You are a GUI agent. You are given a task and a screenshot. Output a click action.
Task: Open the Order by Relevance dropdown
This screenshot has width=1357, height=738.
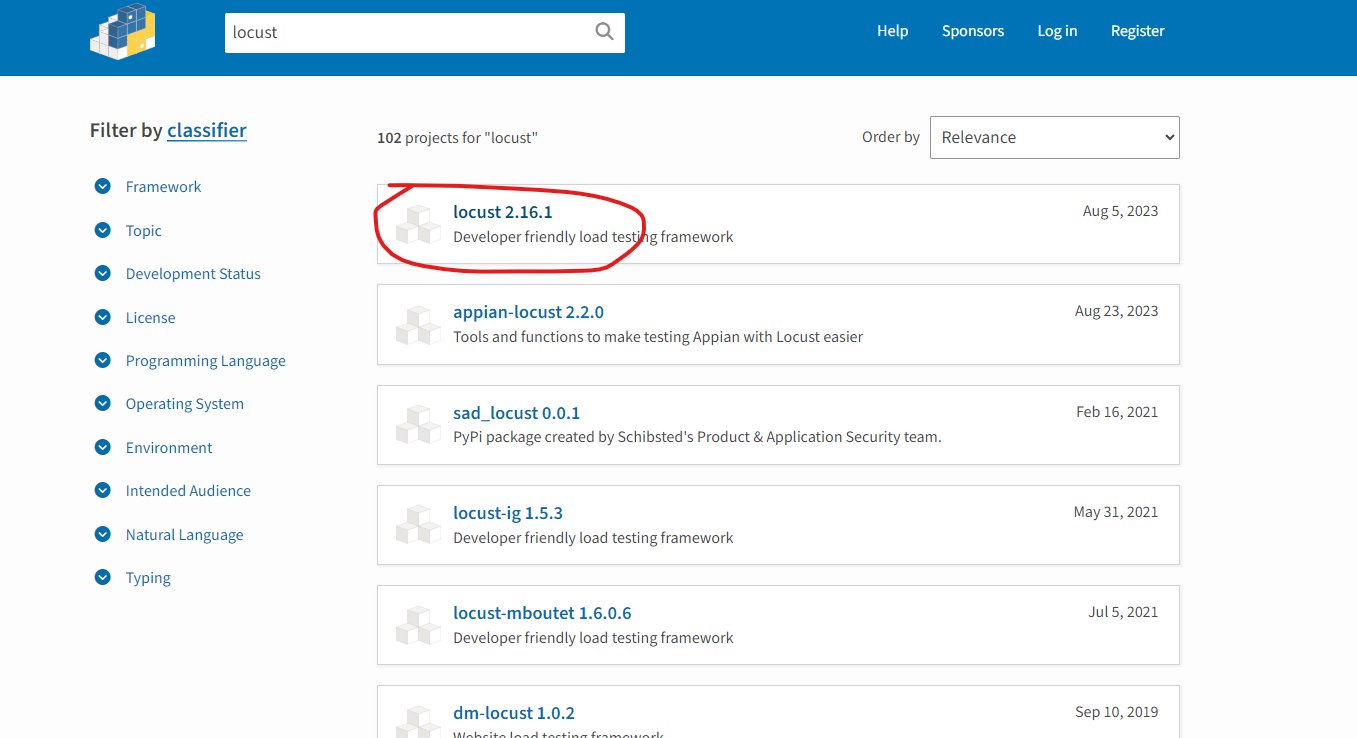[x=1054, y=137]
